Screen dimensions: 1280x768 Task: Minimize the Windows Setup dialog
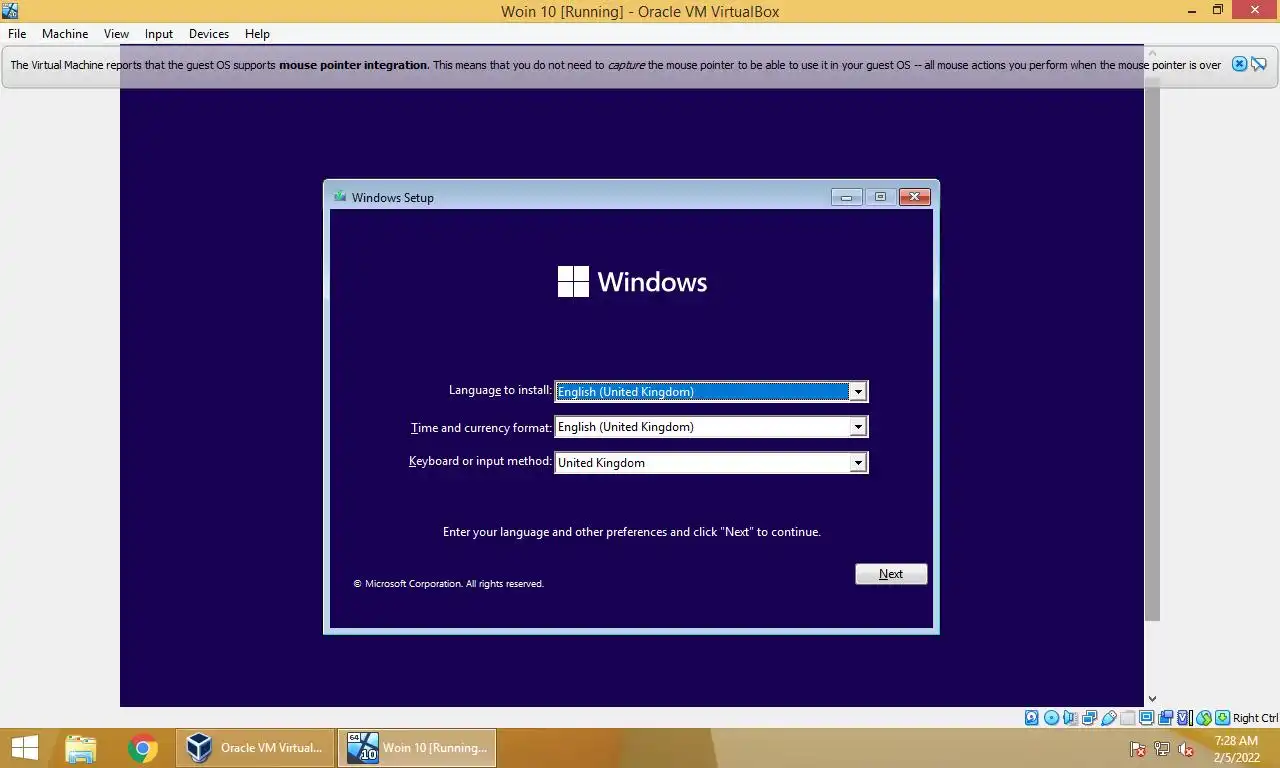[x=847, y=197]
